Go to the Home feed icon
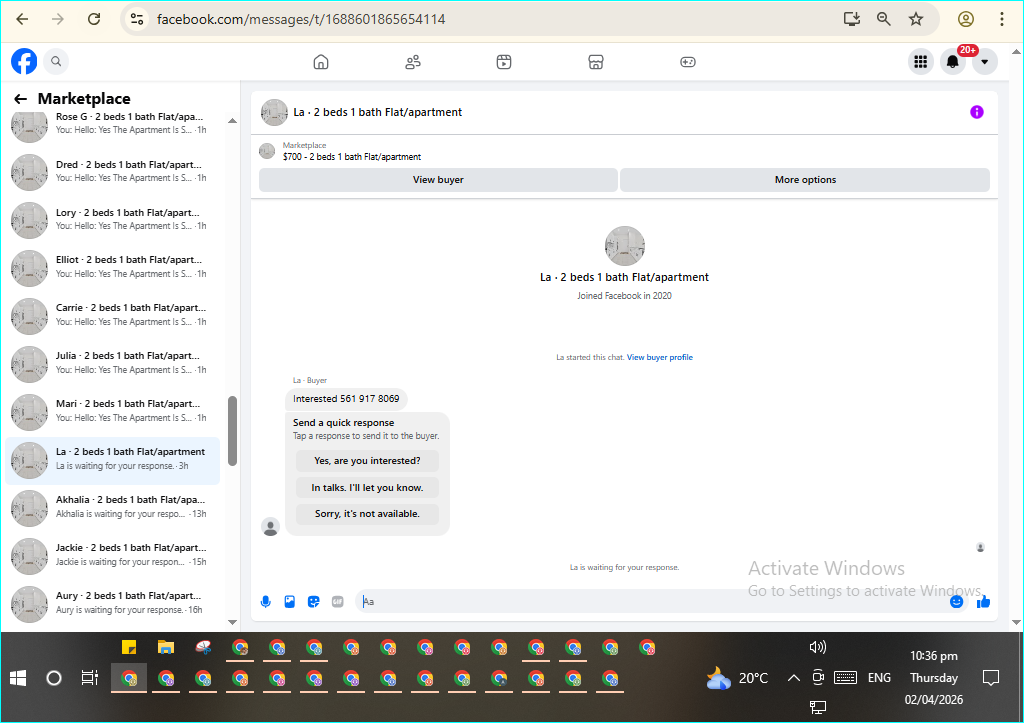The image size is (1024, 723). point(321,62)
